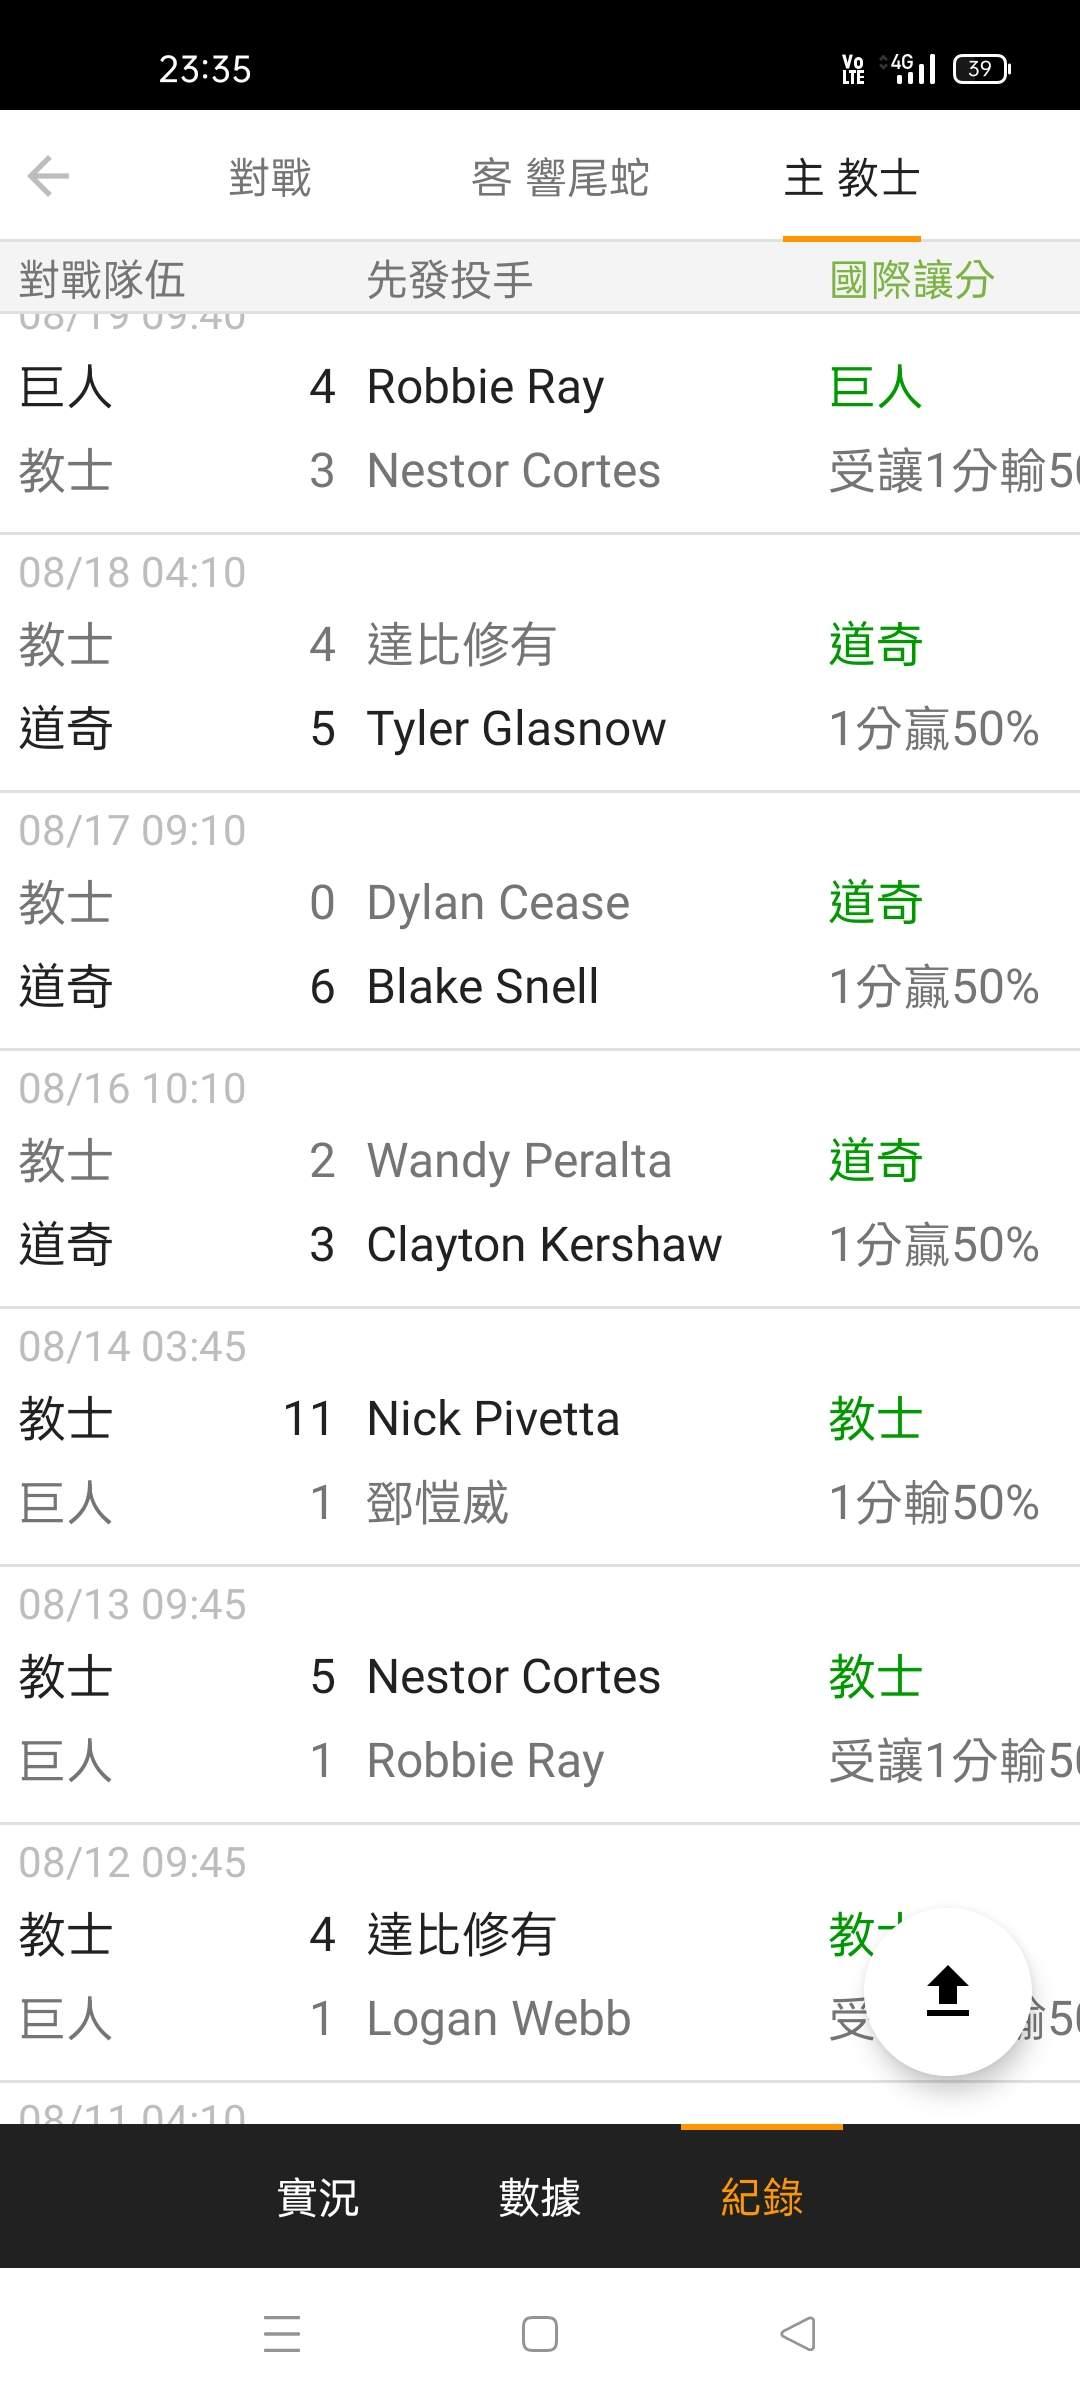Image resolution: width=1080 pixels, height=2400 pixels.
Task: Open the 08/18 game with Tyler Glasnow
Action: (516, 729)
